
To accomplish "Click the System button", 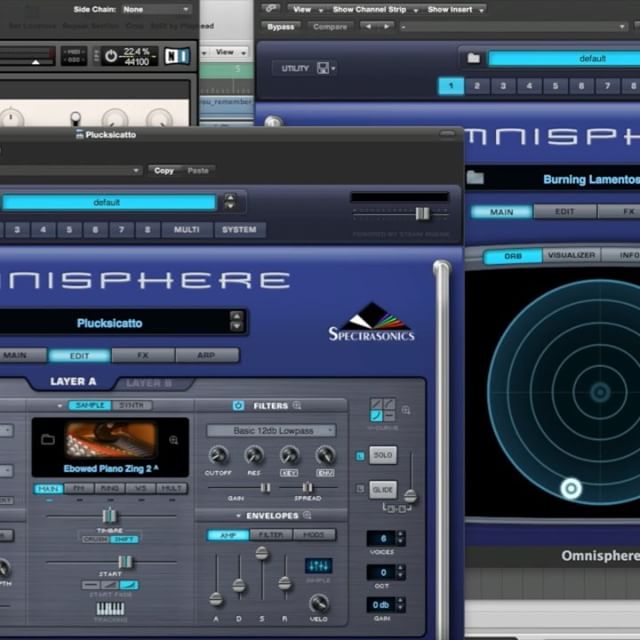I will (x=240, y=229).
